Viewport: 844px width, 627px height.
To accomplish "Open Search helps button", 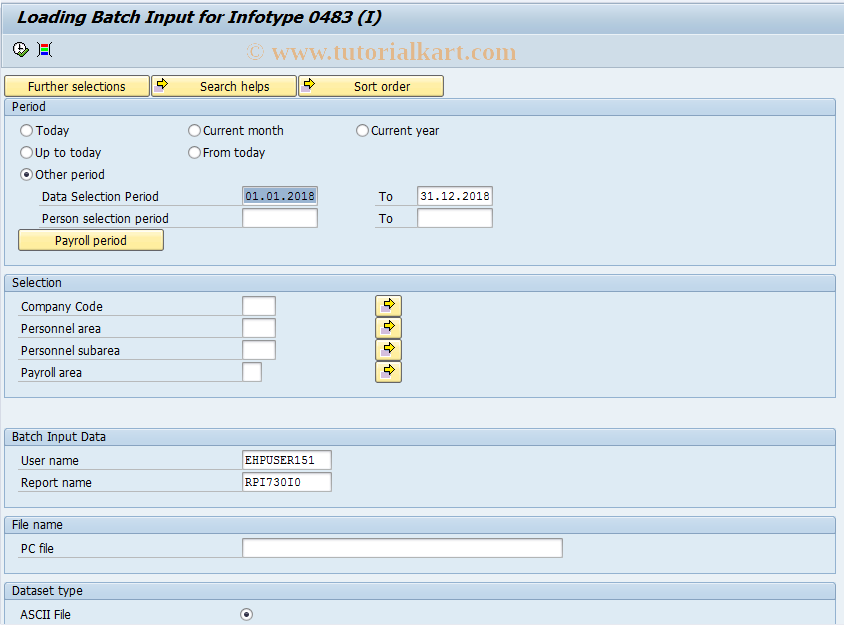I will point(224,86).
